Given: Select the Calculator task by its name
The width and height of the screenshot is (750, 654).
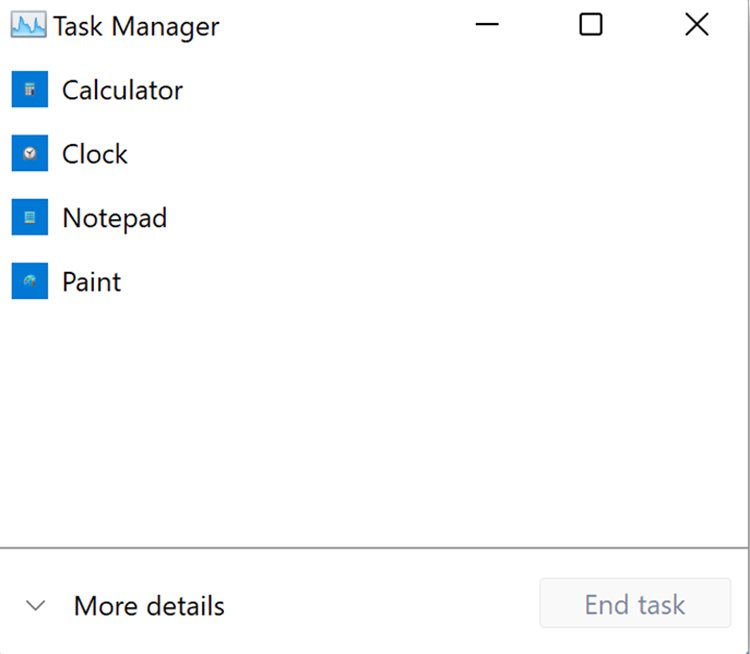Looking at the screenshot, I should click(122, 90).
